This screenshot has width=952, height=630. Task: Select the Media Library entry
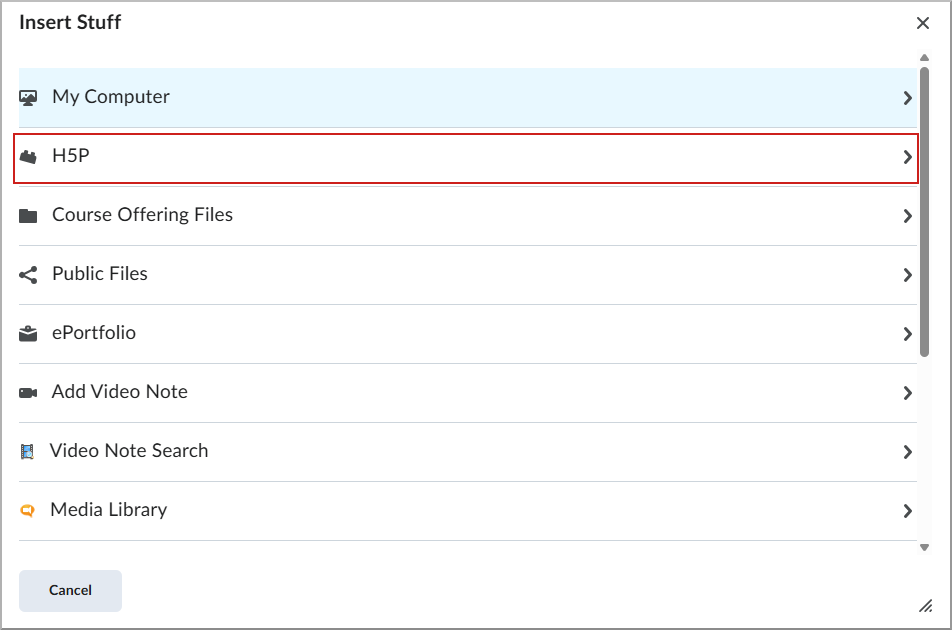[x=109, y=510]
